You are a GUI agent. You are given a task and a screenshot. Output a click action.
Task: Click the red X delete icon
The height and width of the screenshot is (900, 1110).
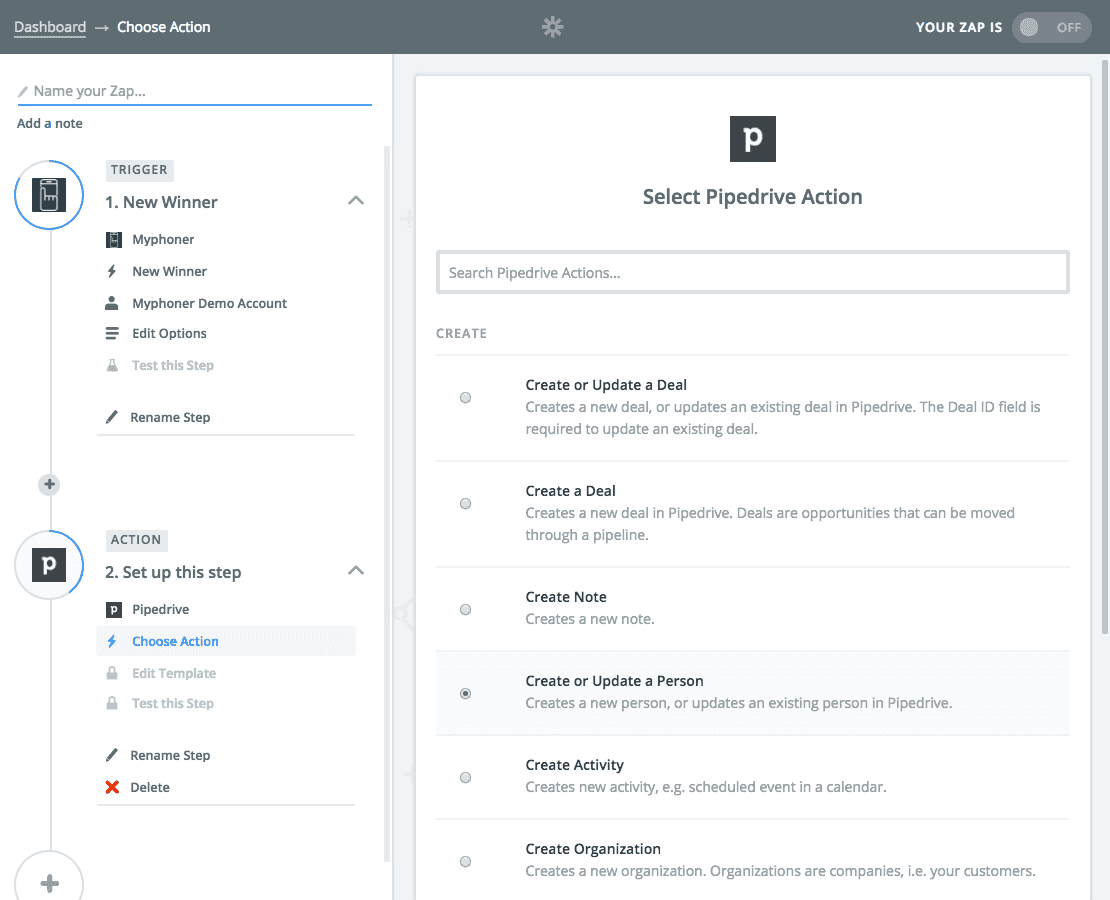click(x=112, y=787)
